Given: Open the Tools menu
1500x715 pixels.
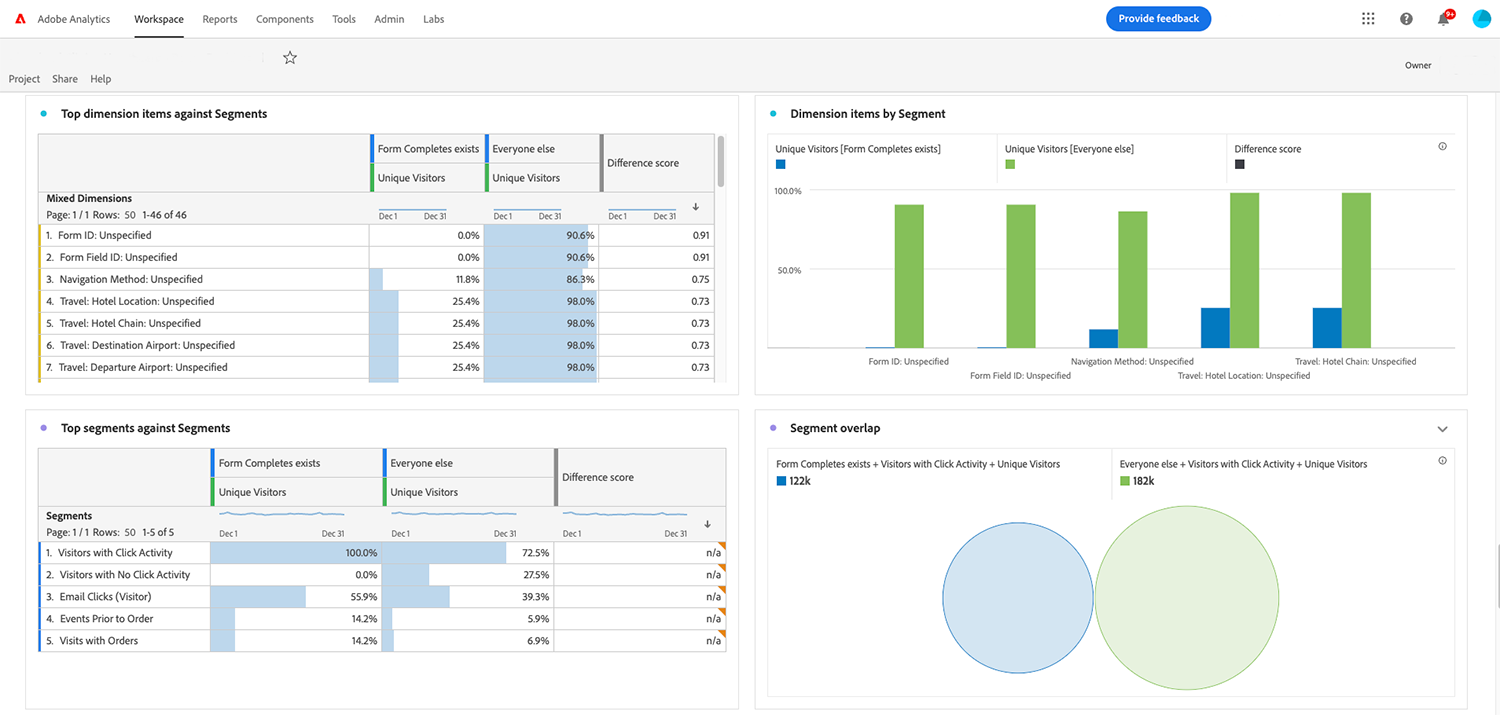Looking at the screenshot, I should point(344,19).
